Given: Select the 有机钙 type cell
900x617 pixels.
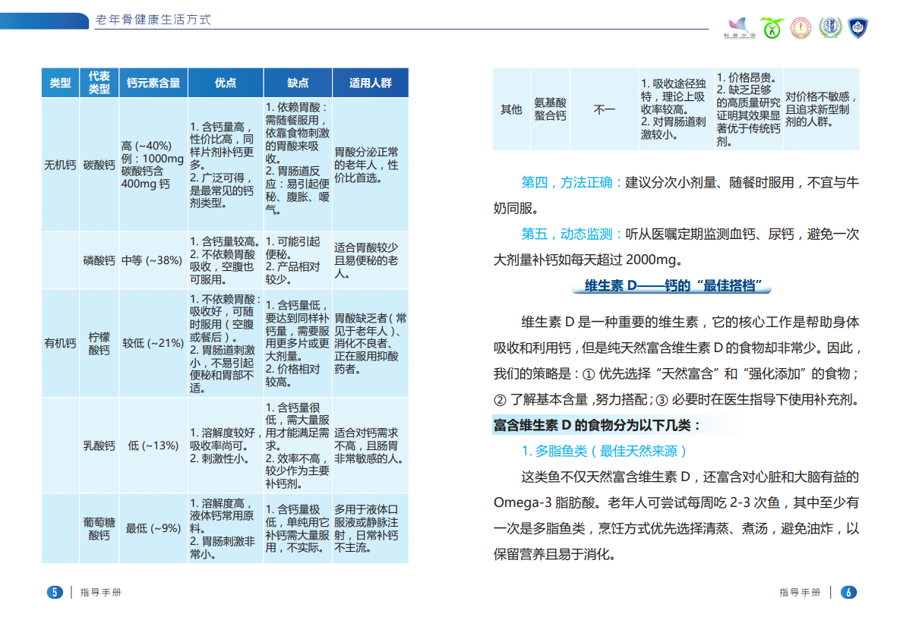Looking at the screenshot, I should pyautogui.click(x=60, y=343).
